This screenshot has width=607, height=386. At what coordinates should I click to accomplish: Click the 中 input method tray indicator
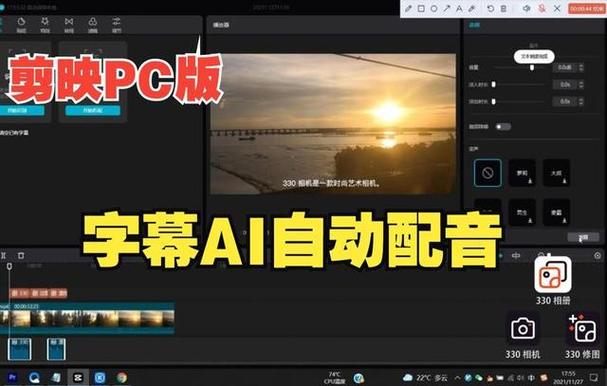tap(532, 377)
